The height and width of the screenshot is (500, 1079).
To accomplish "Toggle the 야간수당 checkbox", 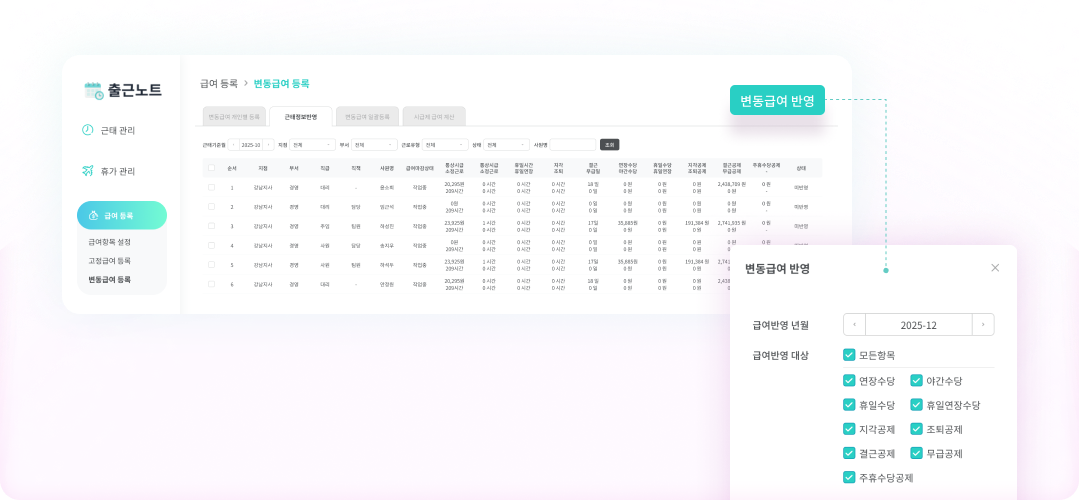I will coord(916,381).
